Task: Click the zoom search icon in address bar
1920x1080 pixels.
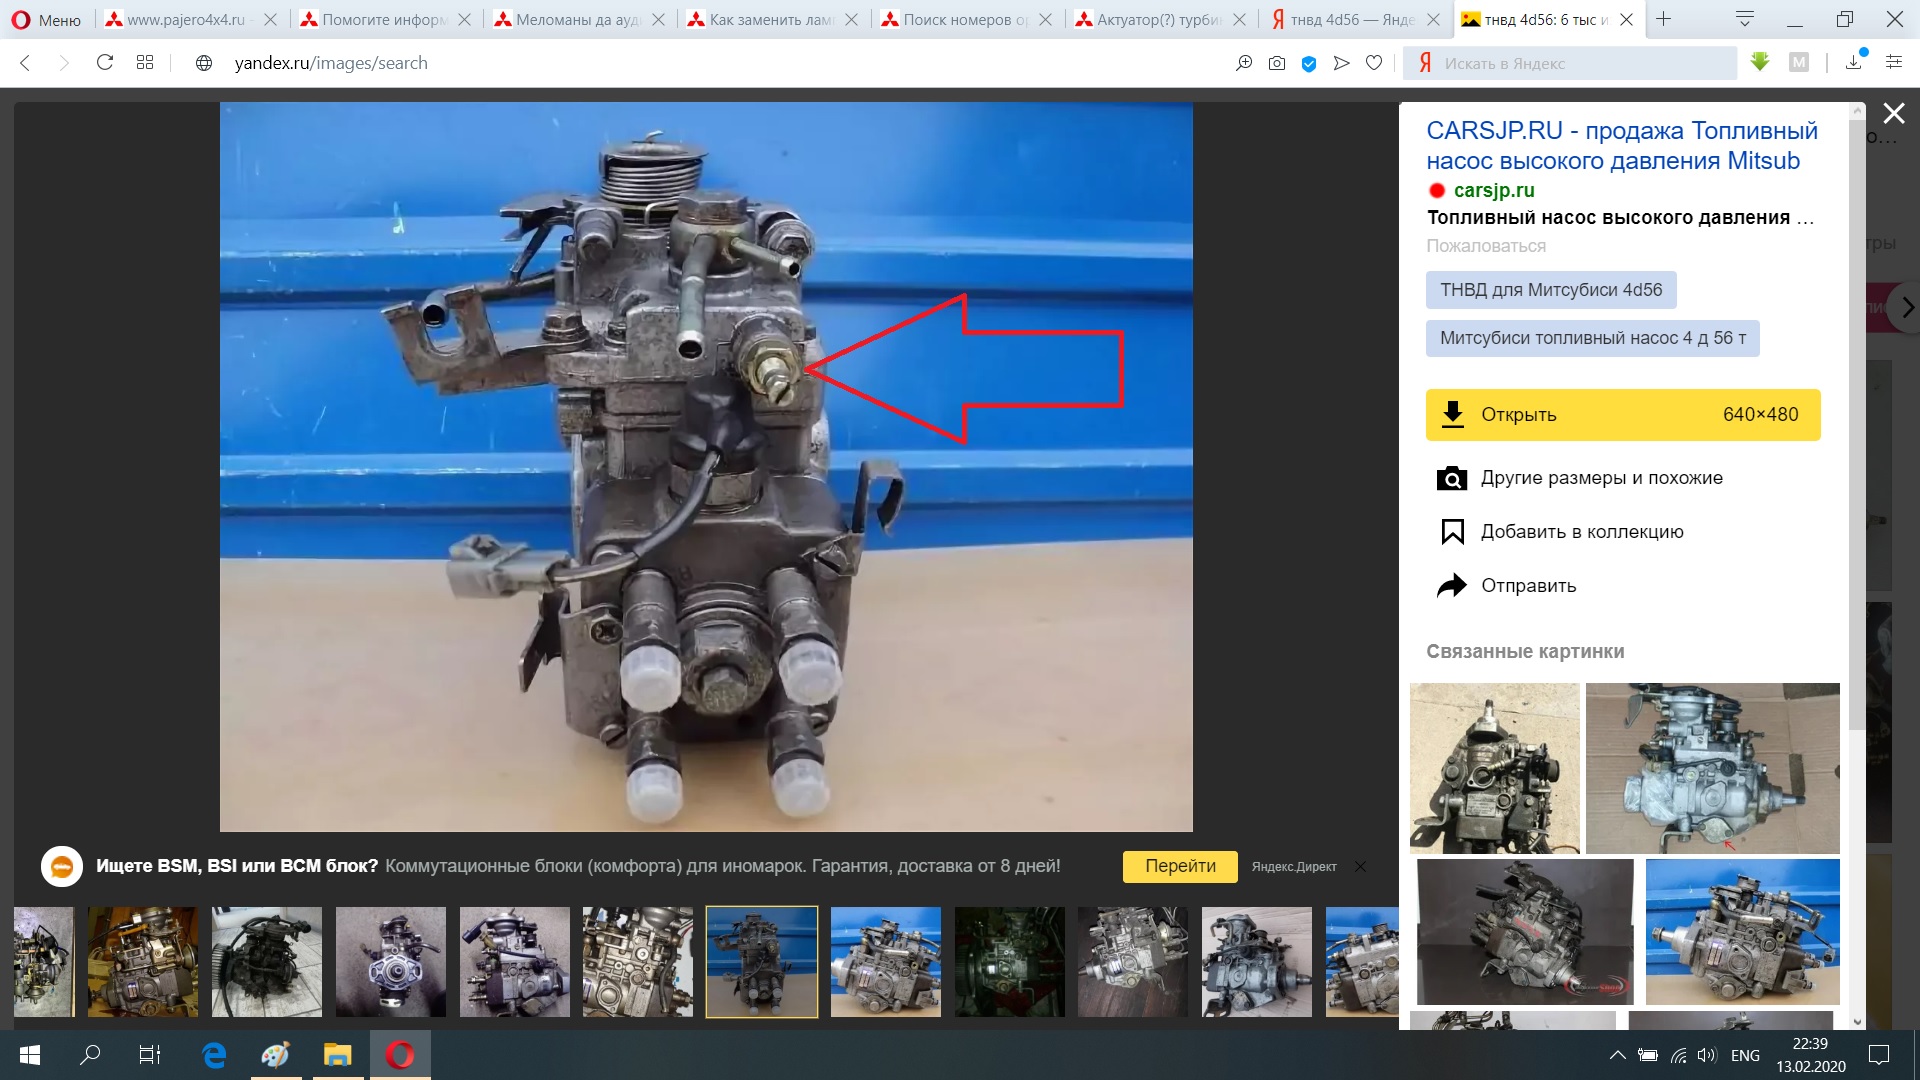Action: coord(1244,63)
